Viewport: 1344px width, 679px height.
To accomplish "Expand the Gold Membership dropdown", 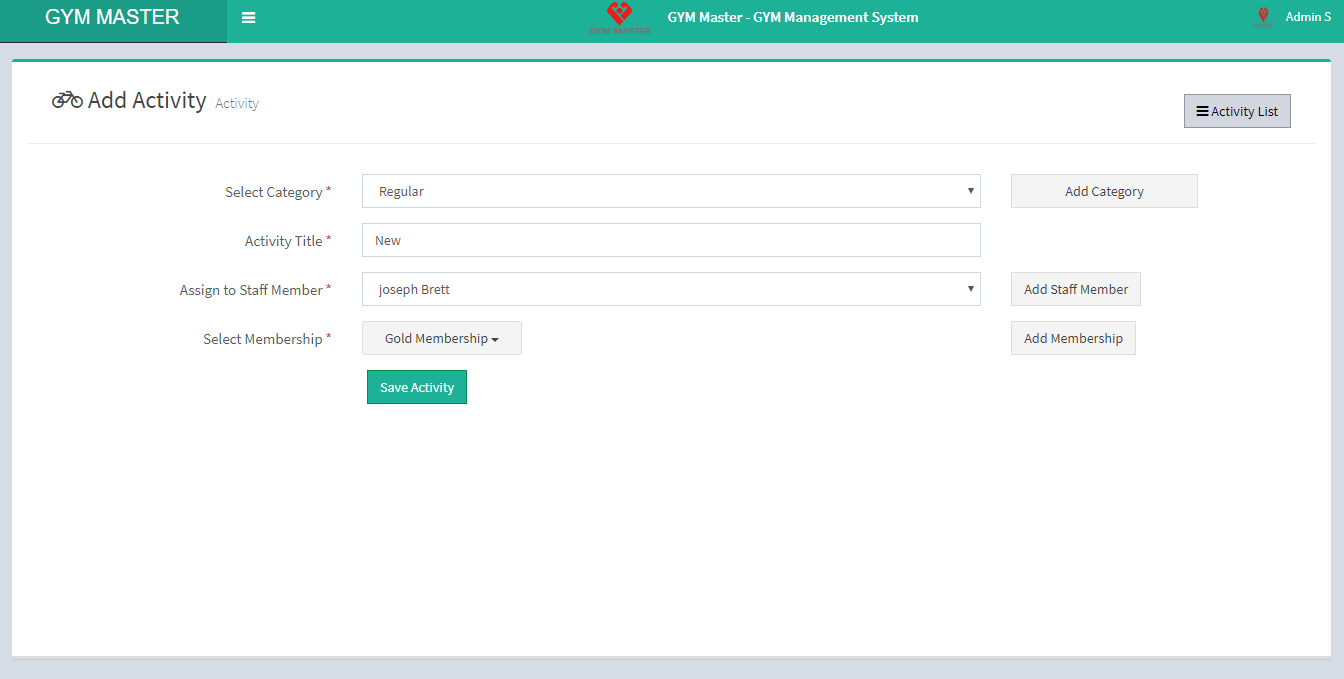I will point(441,339).
